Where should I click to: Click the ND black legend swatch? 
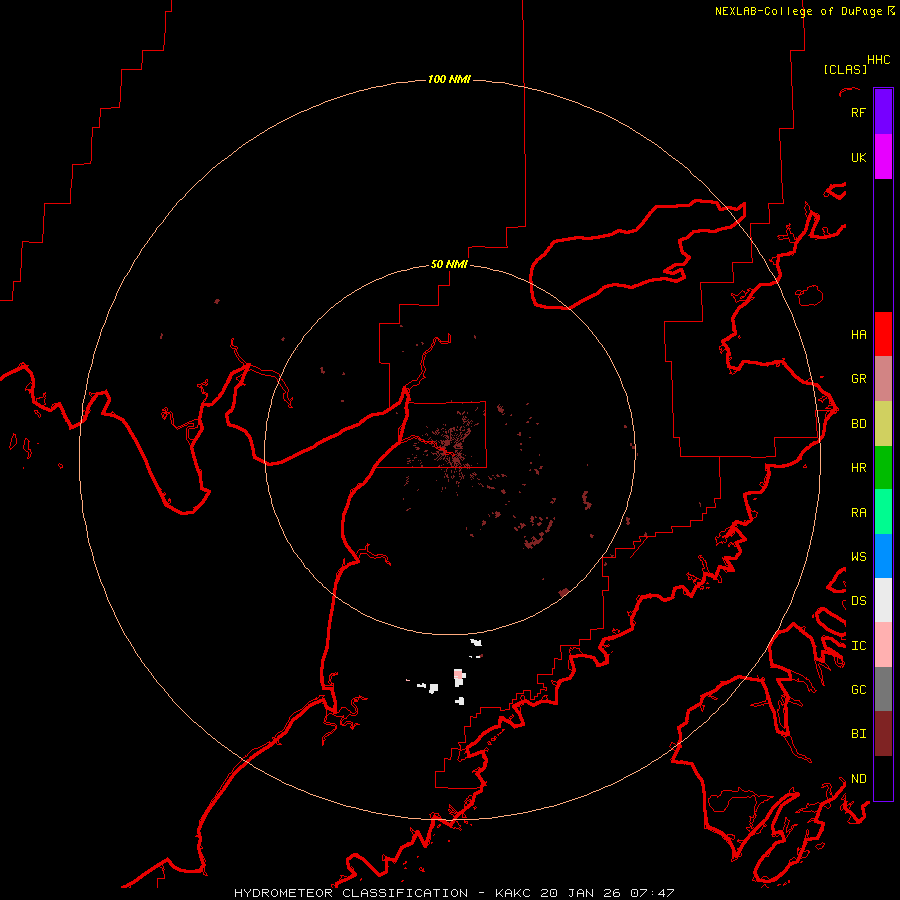(x=883, y=778)
